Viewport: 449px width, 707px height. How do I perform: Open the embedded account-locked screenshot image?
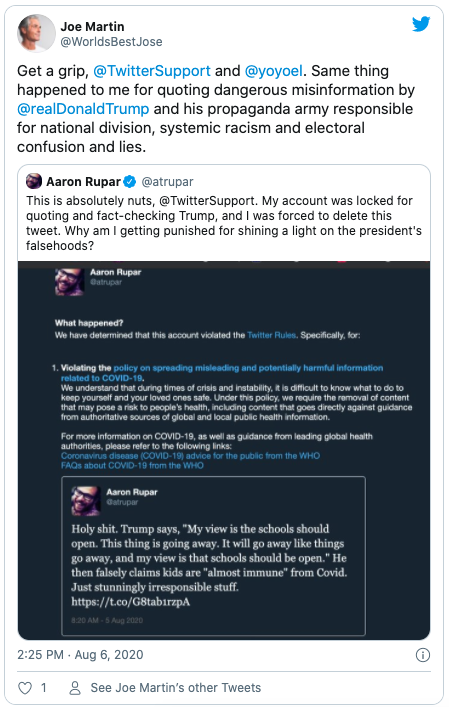click(x=224, y=450)
